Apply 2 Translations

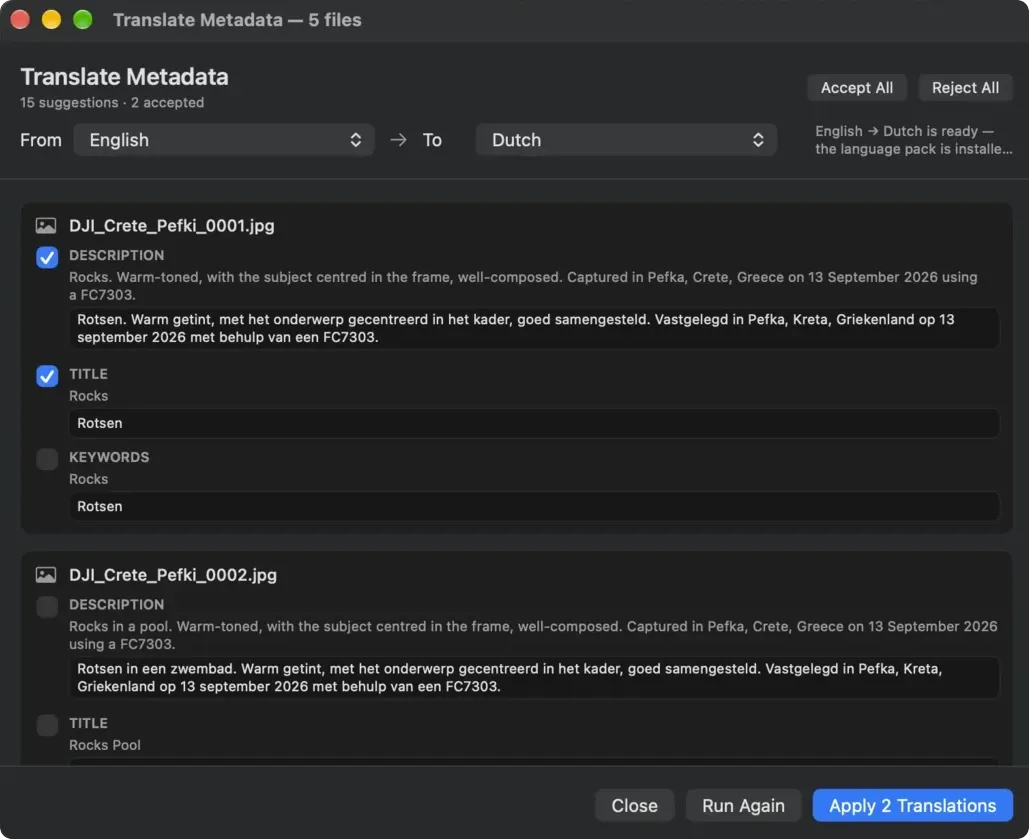(912, 806)
